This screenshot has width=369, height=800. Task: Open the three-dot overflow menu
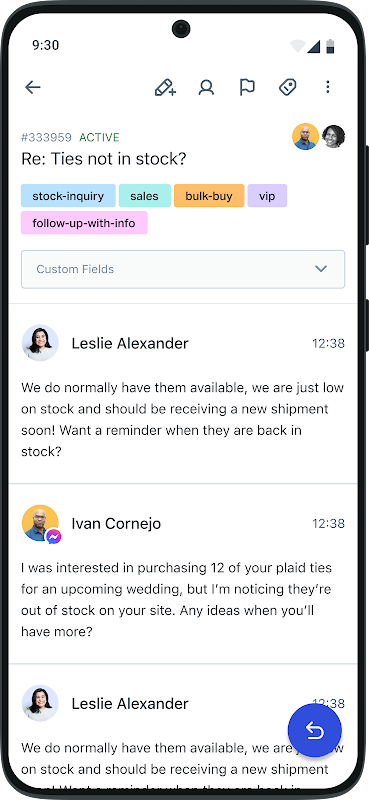coord(328,87)
